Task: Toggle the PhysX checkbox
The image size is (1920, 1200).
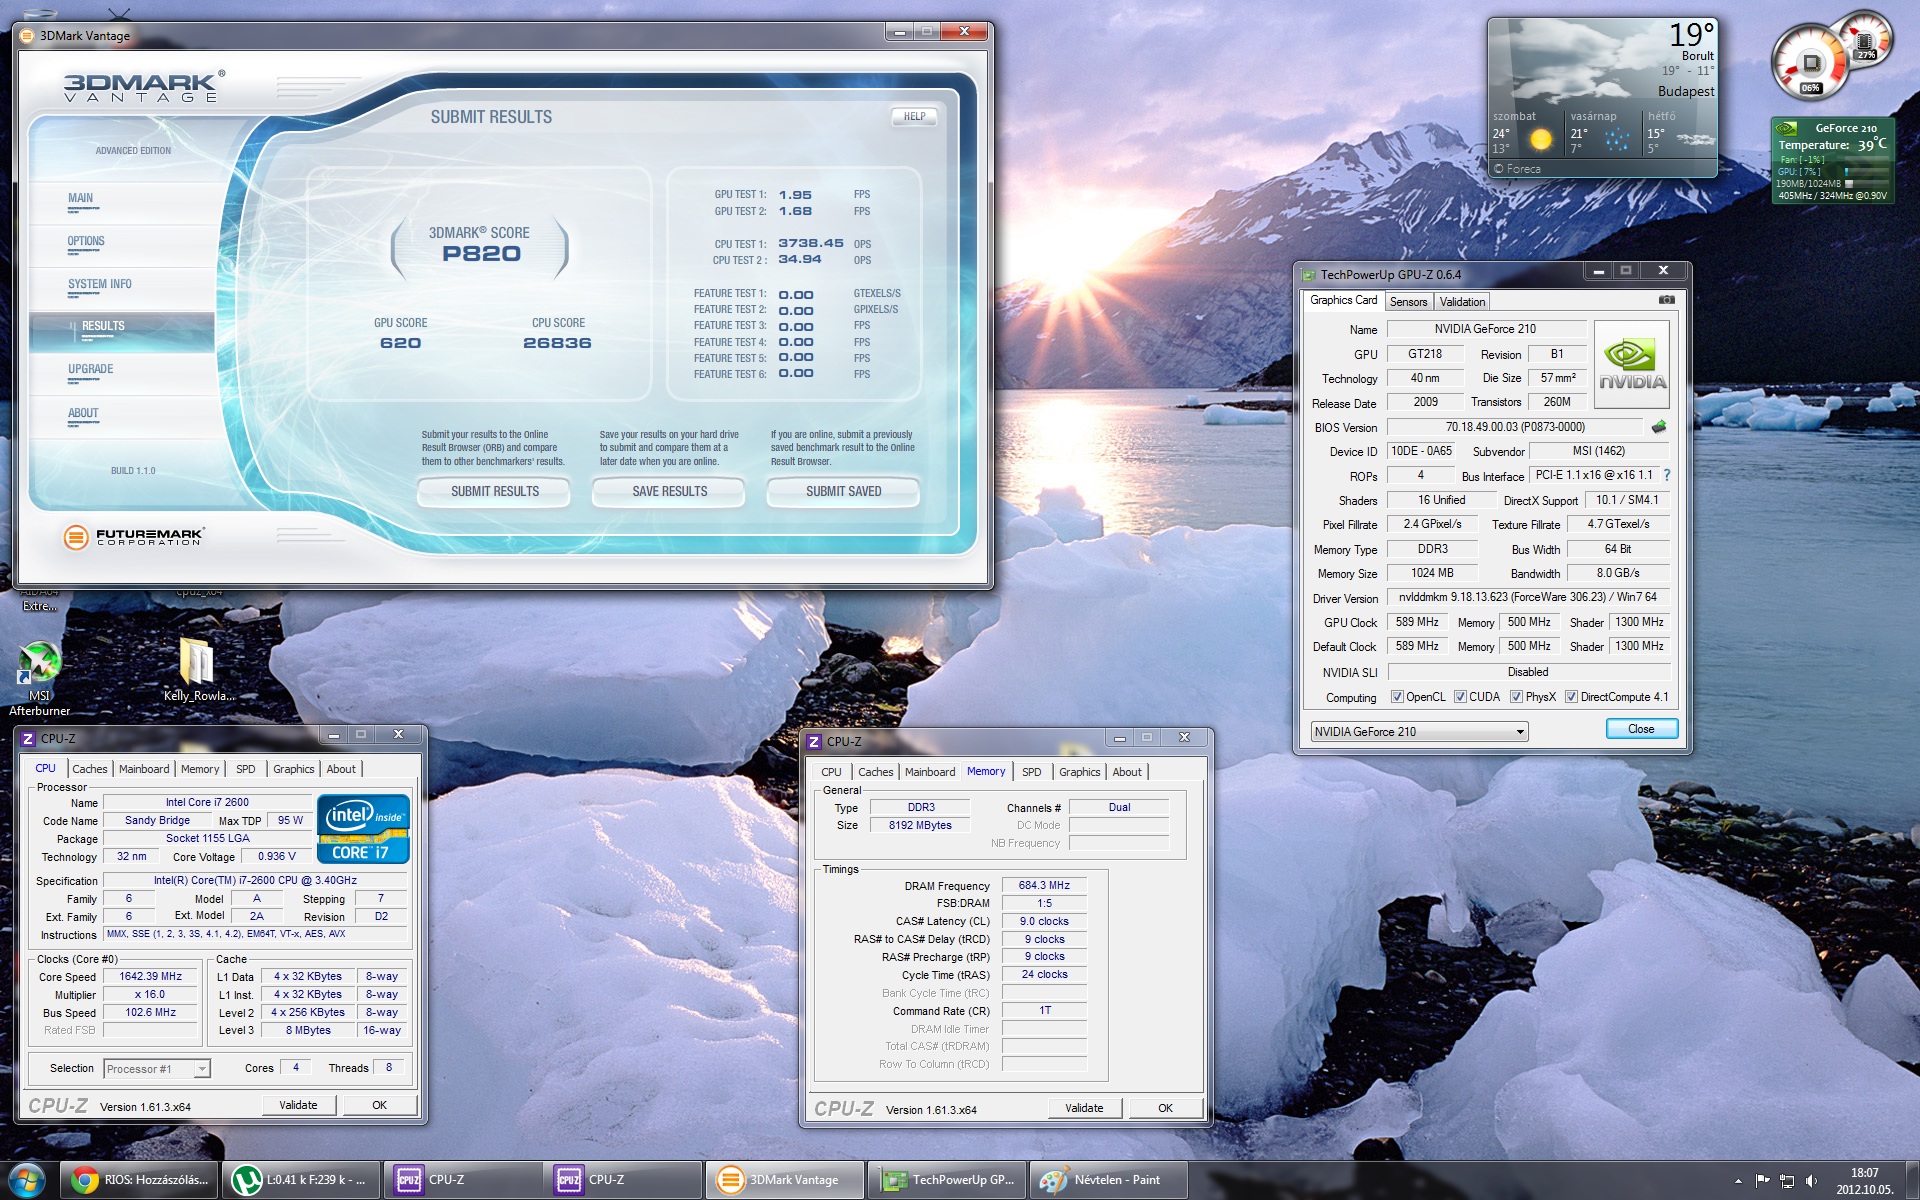Action: pos(1516,697)
